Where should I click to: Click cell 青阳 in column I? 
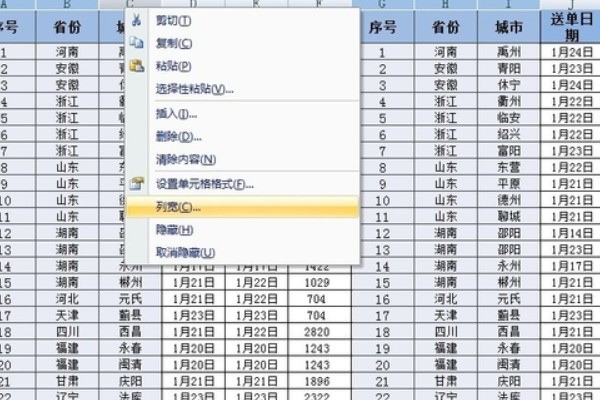pos(509,68)
